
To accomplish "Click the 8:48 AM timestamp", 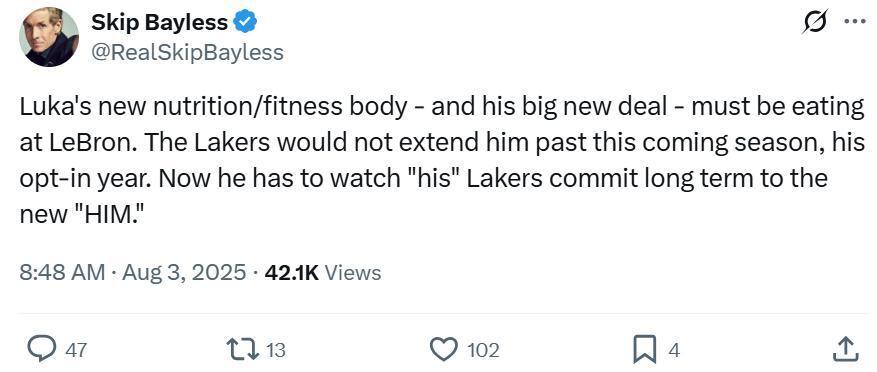I will click(62, 272).
